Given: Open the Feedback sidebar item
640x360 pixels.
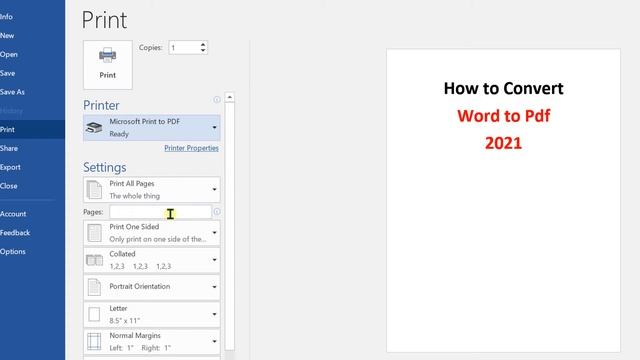Looking at the screenshot, I should pyautogui.click(x=15, y=233).
